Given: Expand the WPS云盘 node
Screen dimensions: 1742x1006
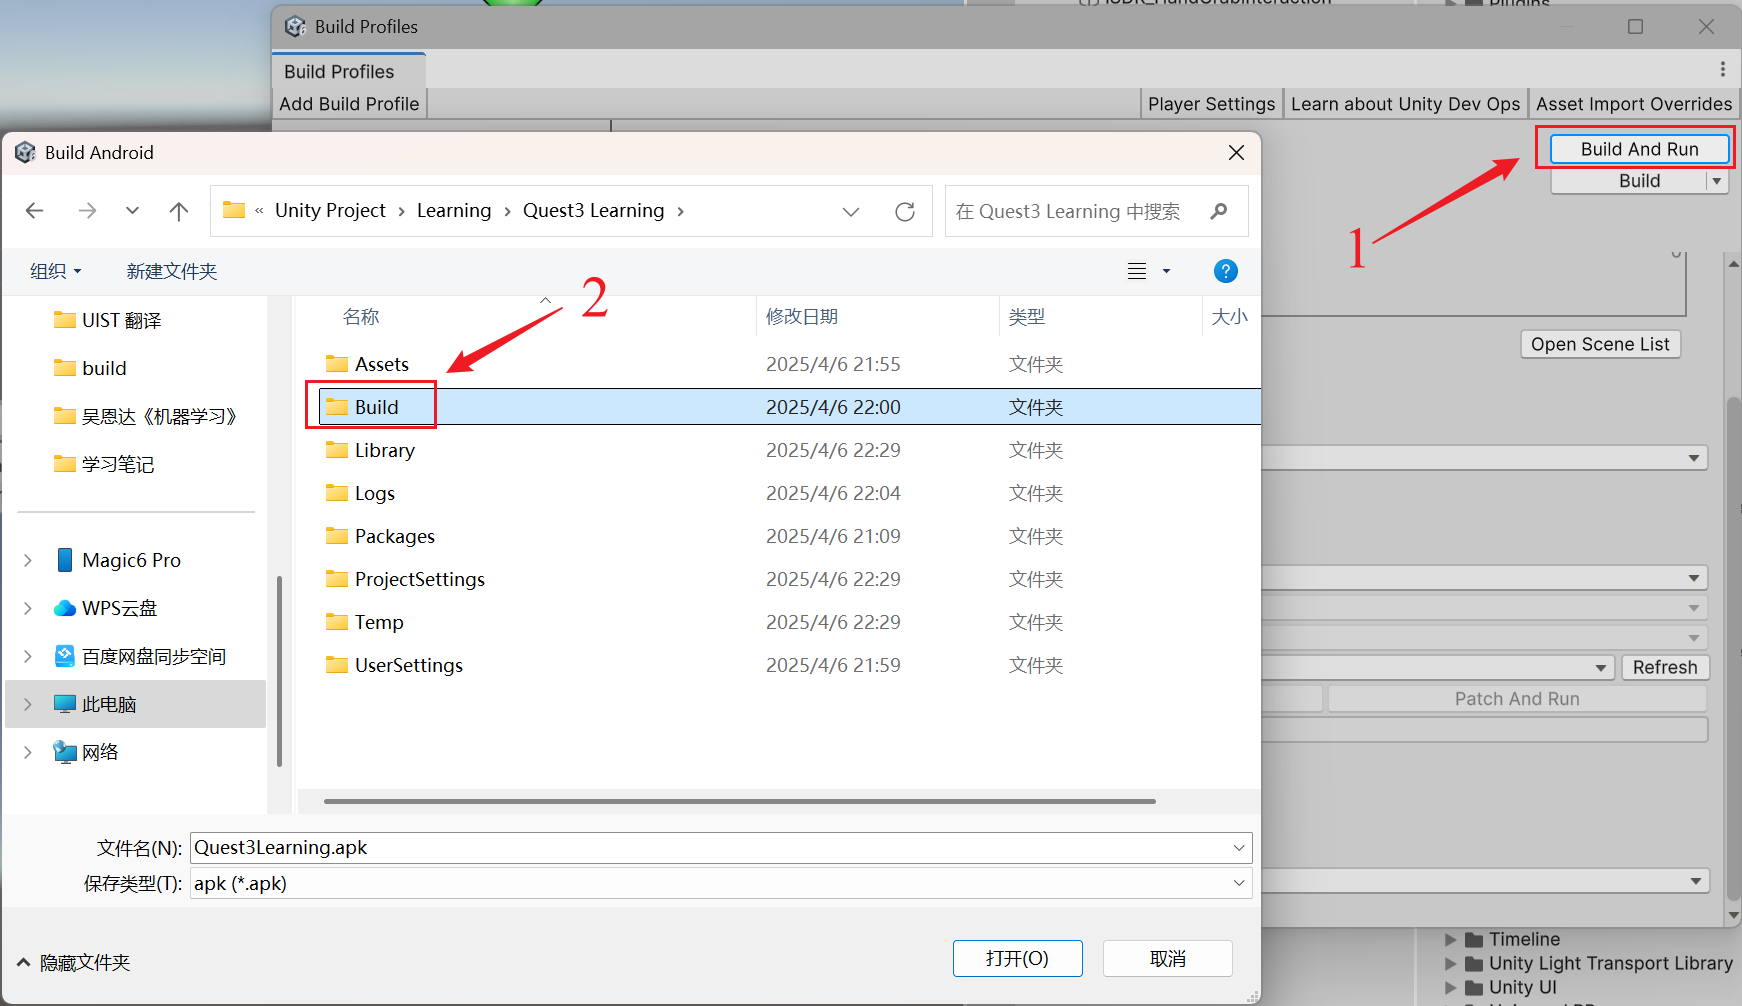Looking at the screenshot, I should click(x=28, y=608).
